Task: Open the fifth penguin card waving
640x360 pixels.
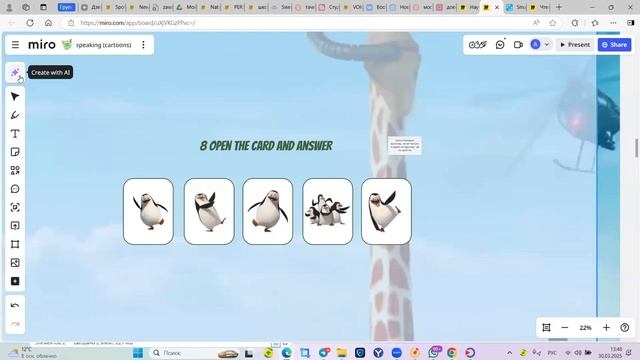Action: 387,211
